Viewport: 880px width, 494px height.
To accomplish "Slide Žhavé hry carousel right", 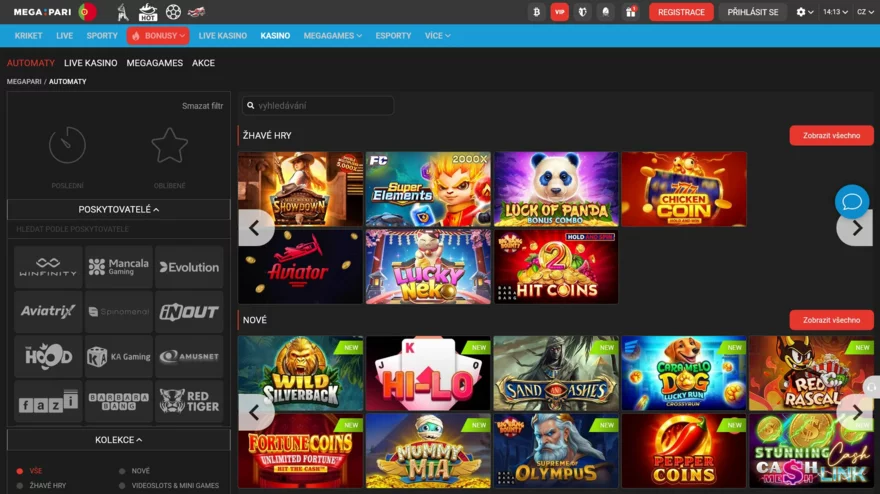I will pos(856,228).
